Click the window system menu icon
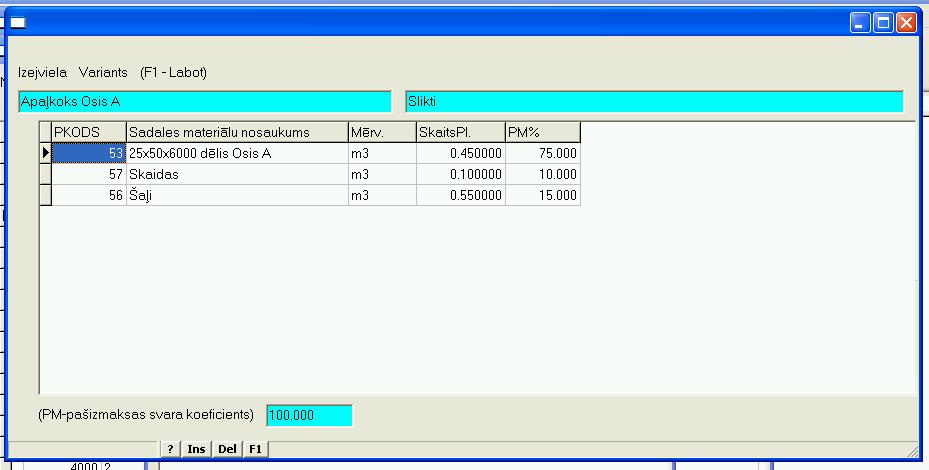Screen dimensions: 929x470 click(18, 23)
